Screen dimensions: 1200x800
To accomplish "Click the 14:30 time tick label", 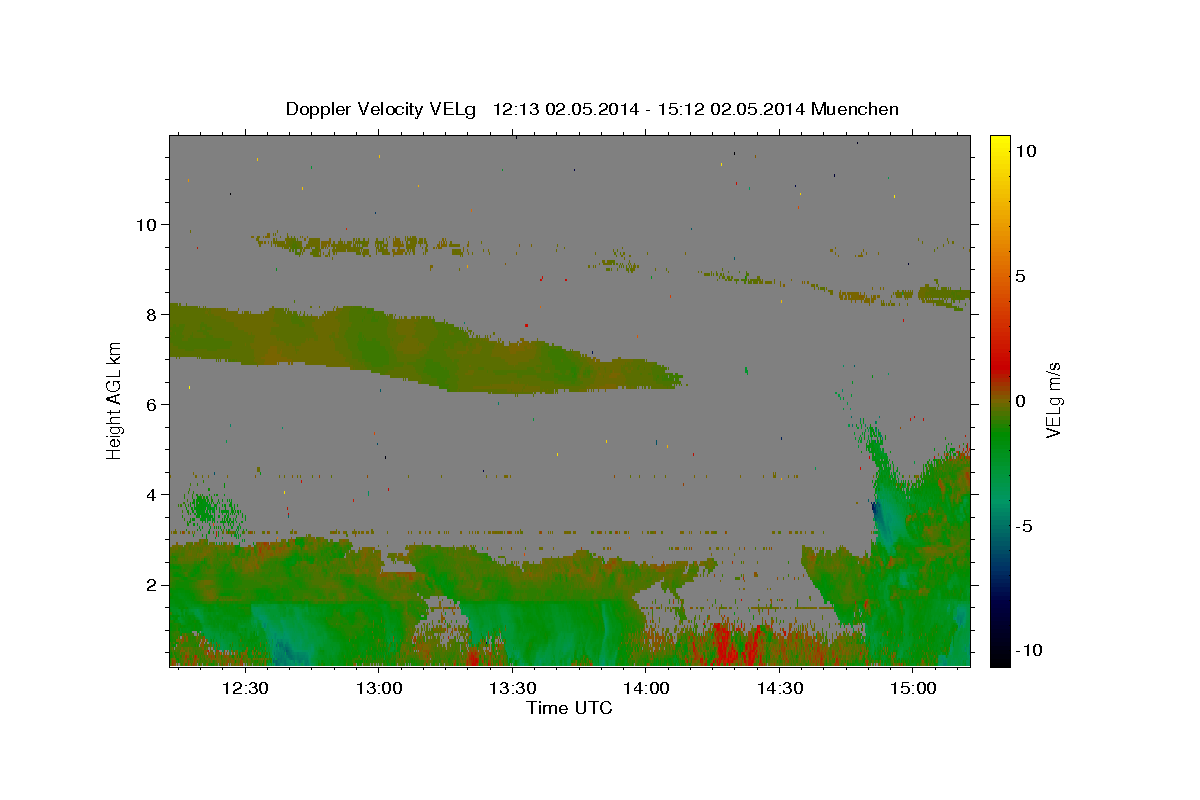I will click(x=780, y=688).
